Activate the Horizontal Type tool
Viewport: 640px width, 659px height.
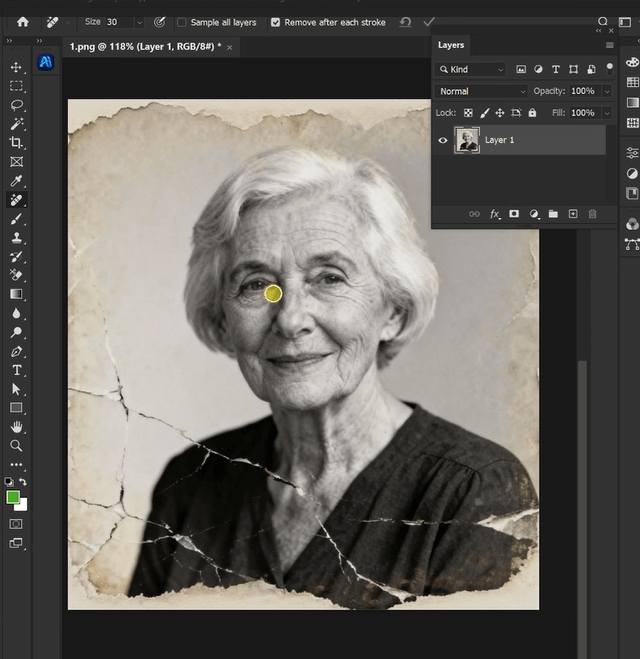click(16, 370)
